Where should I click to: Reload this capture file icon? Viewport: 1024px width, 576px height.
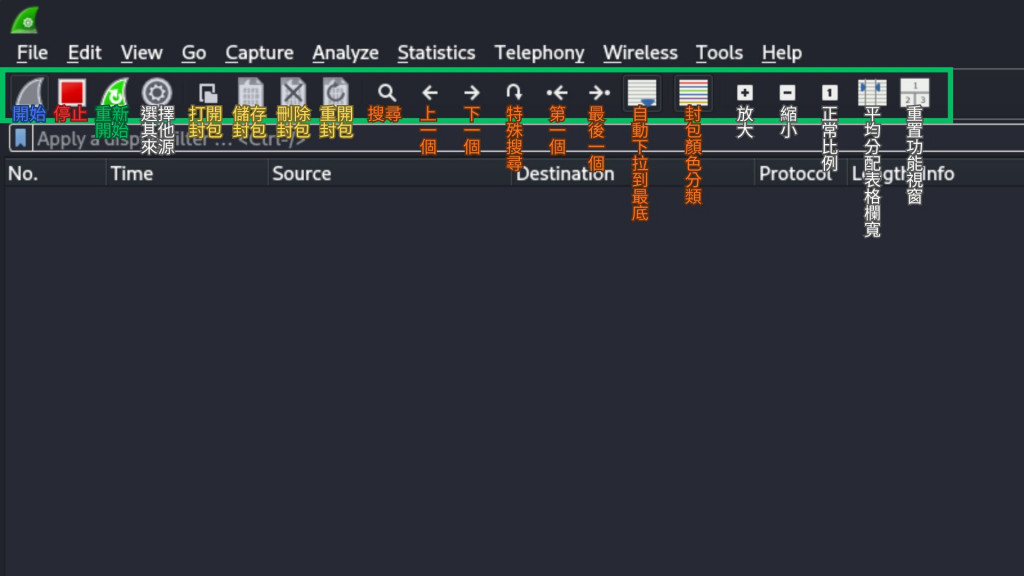point(336,93)
